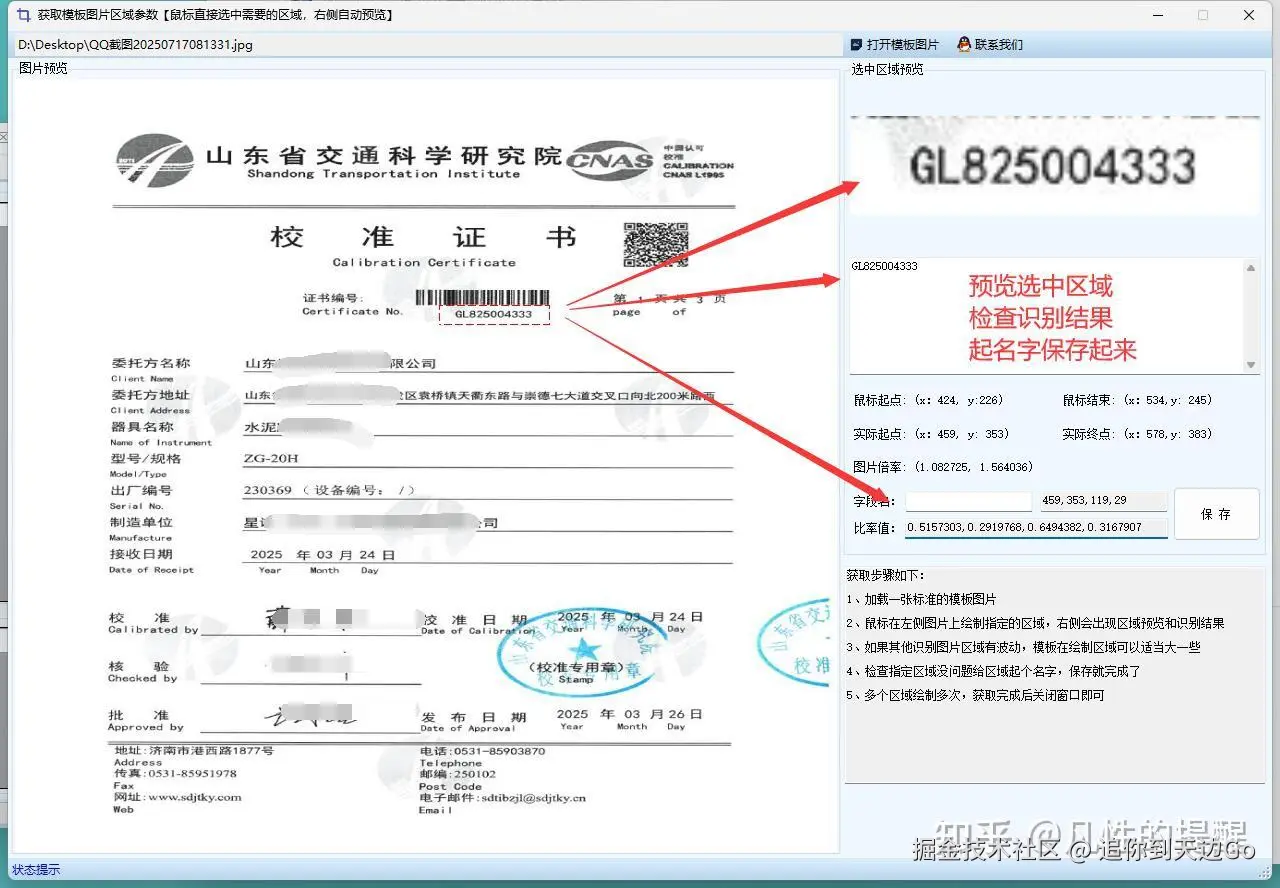Screen dimensions: 1280x888
Task: Click the 比率值 field with ratio values
Action: coord(1036,527)
